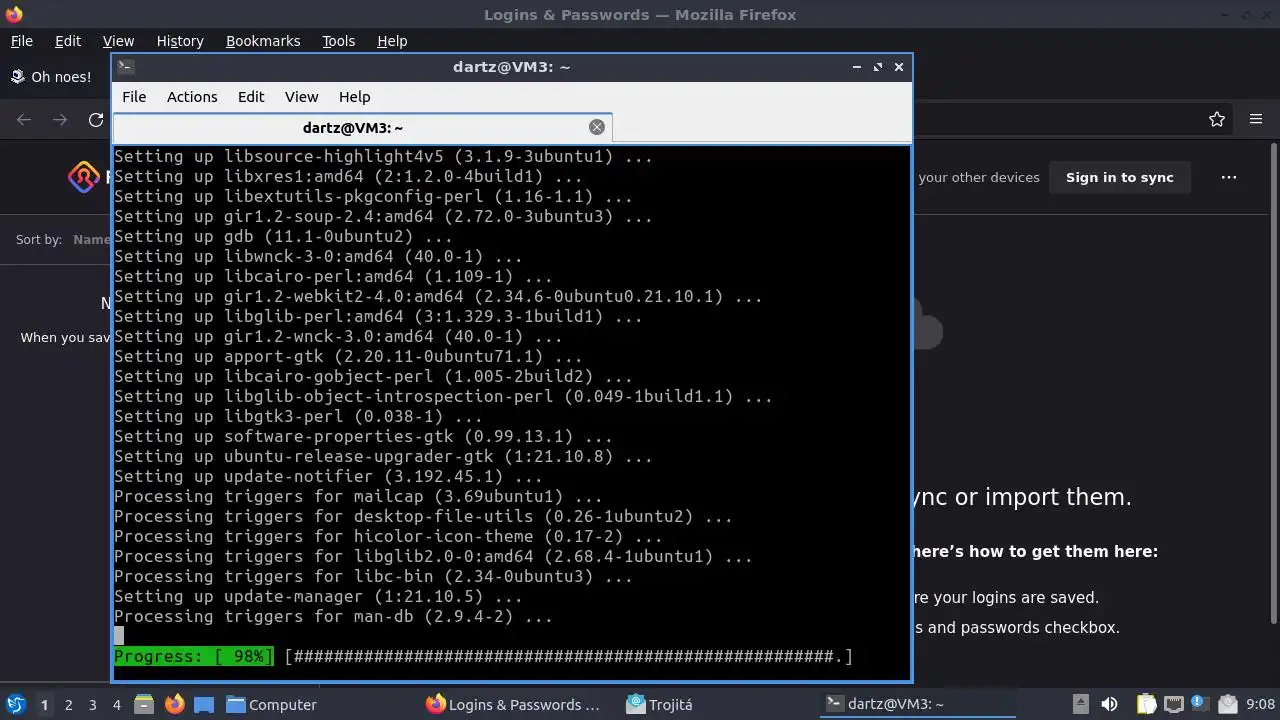This screenshot has height=720, width=1280.
Task: Click 'Setting up libgtk3-perl' terminal line
Action: 298,416
